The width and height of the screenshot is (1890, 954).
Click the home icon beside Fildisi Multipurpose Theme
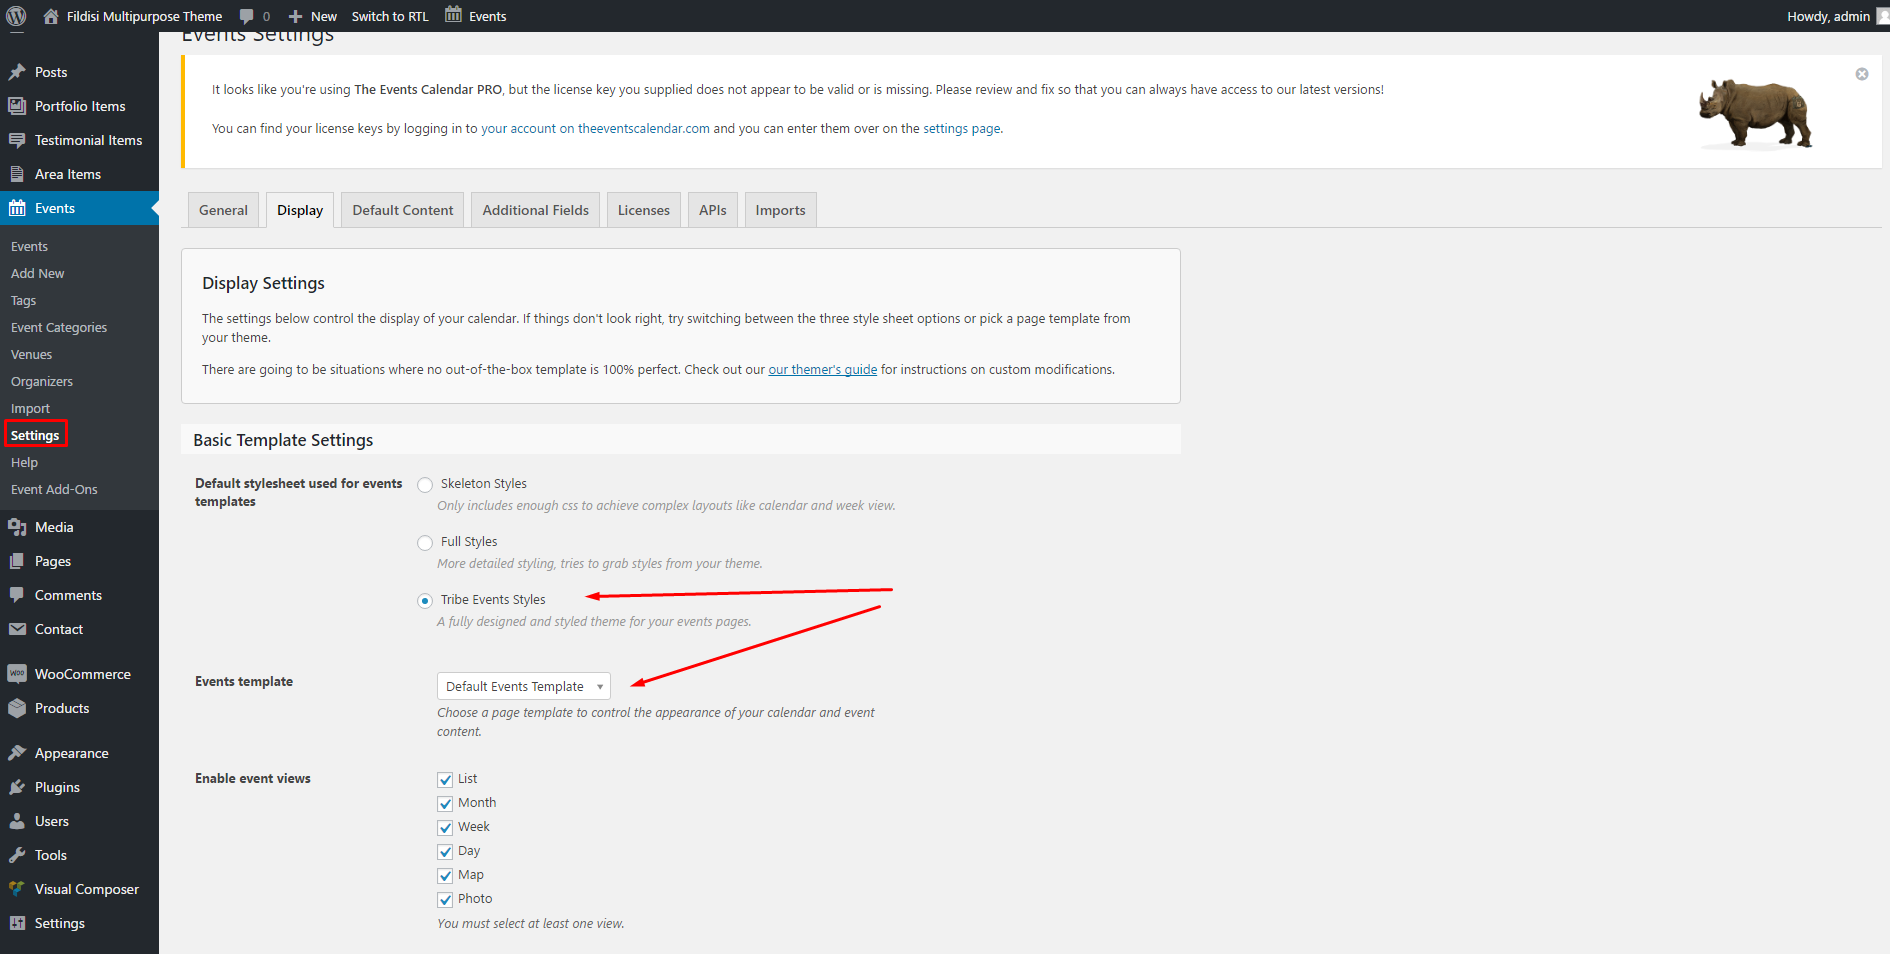coord(51,16)
